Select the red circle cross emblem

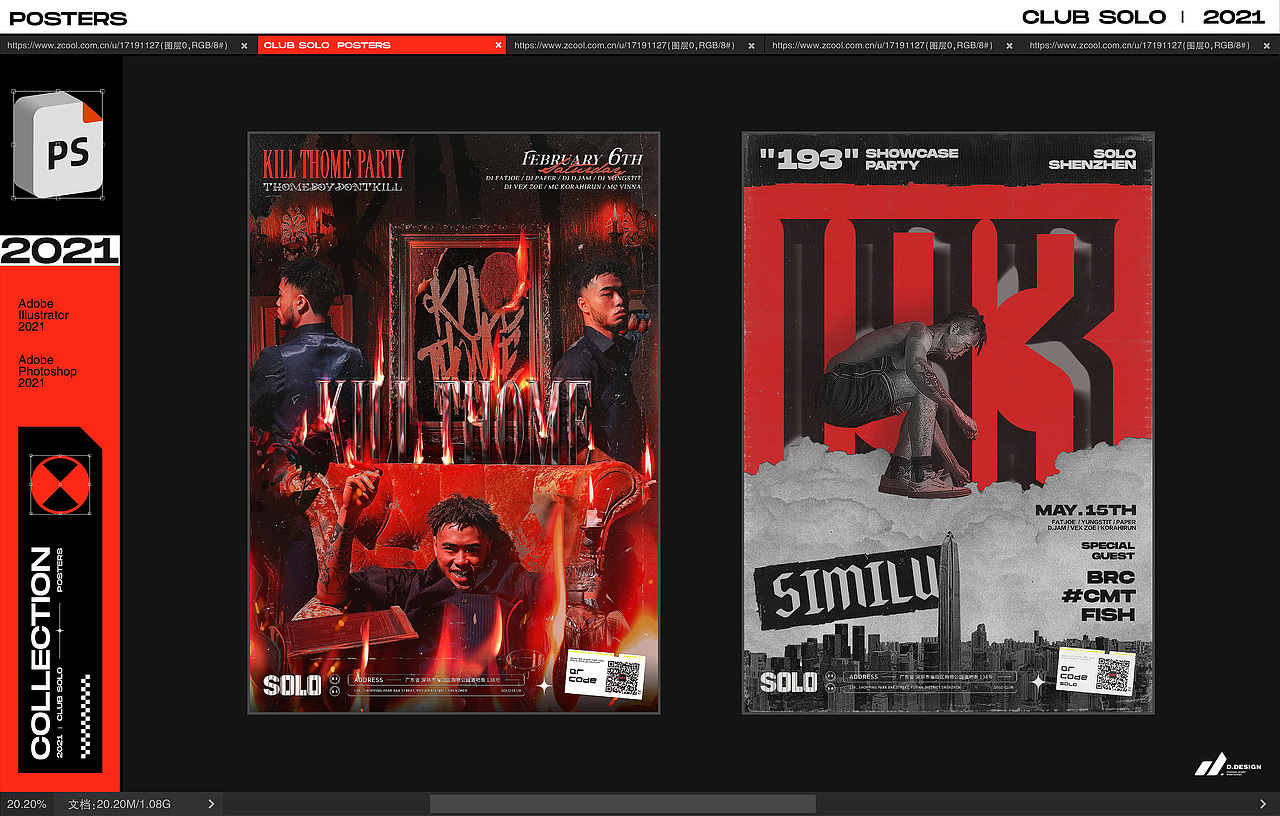[x=59, y=484]
